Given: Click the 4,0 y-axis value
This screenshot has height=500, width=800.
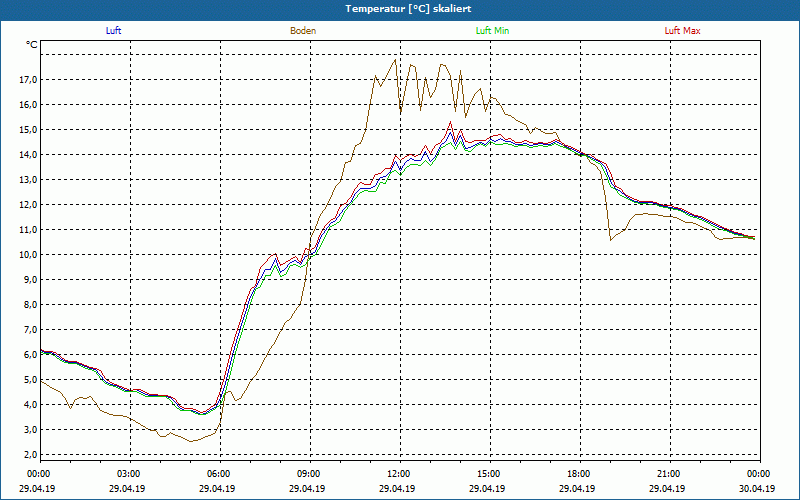Looking at the screenshot, I should click(31, 405).
